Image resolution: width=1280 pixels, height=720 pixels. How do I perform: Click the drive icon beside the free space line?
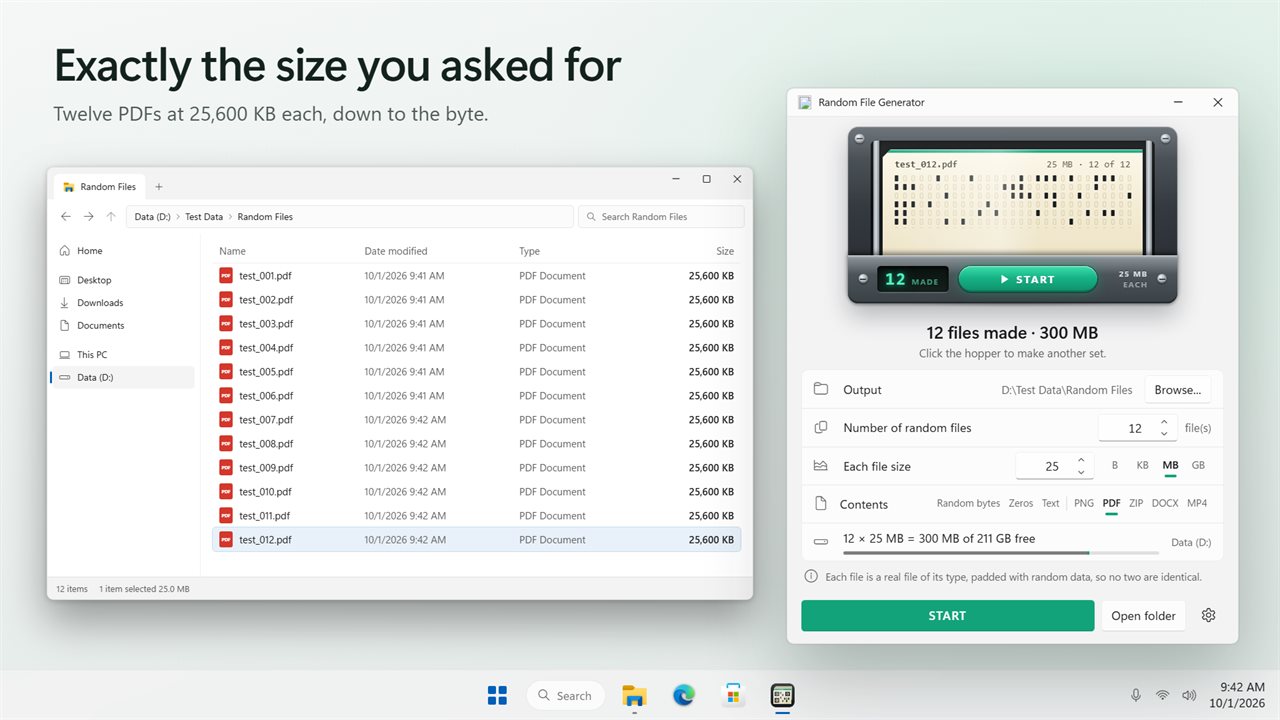tap(821, 542)
